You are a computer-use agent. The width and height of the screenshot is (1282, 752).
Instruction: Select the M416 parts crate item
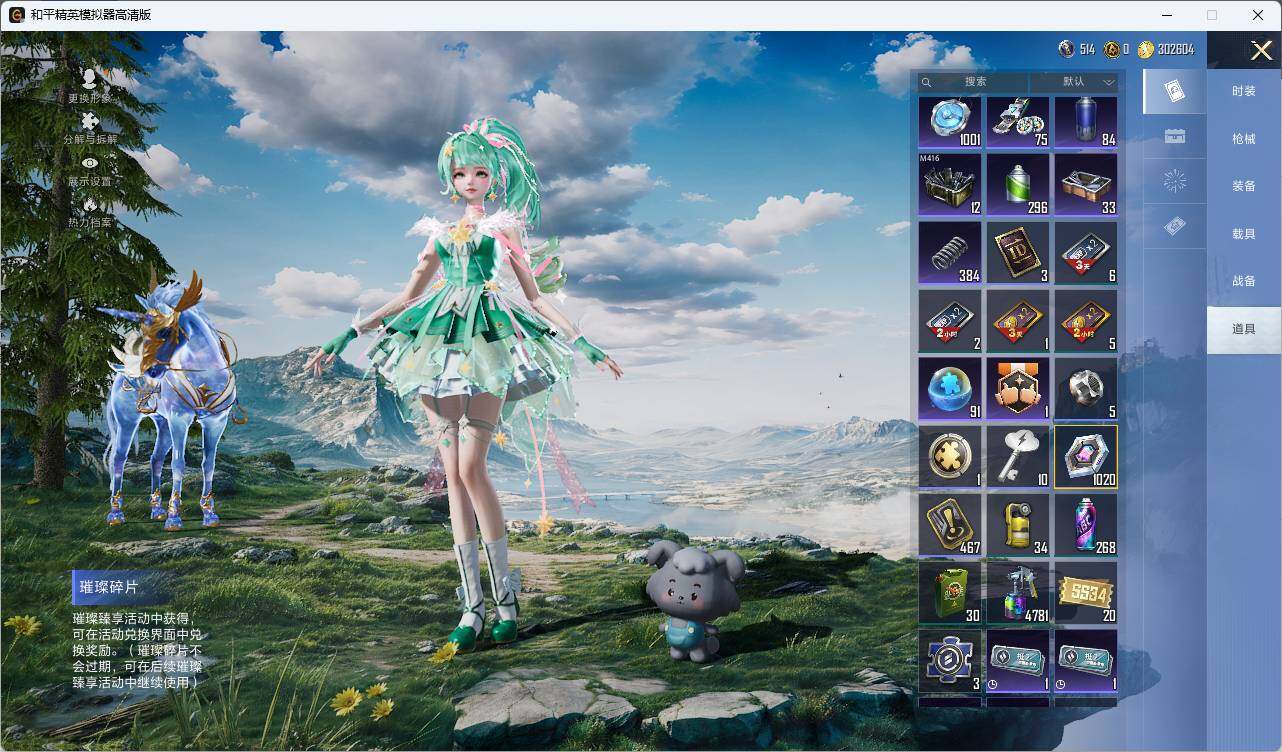pyautogui.click(x=950, y=184)
